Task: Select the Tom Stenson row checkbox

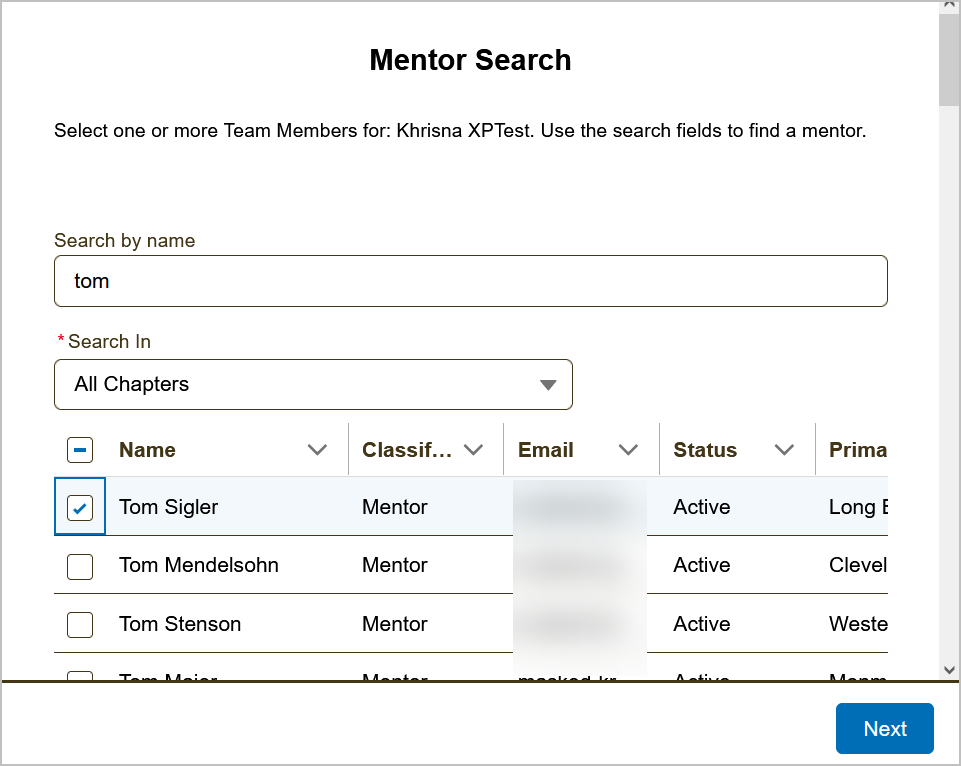Action: point(80,625)
